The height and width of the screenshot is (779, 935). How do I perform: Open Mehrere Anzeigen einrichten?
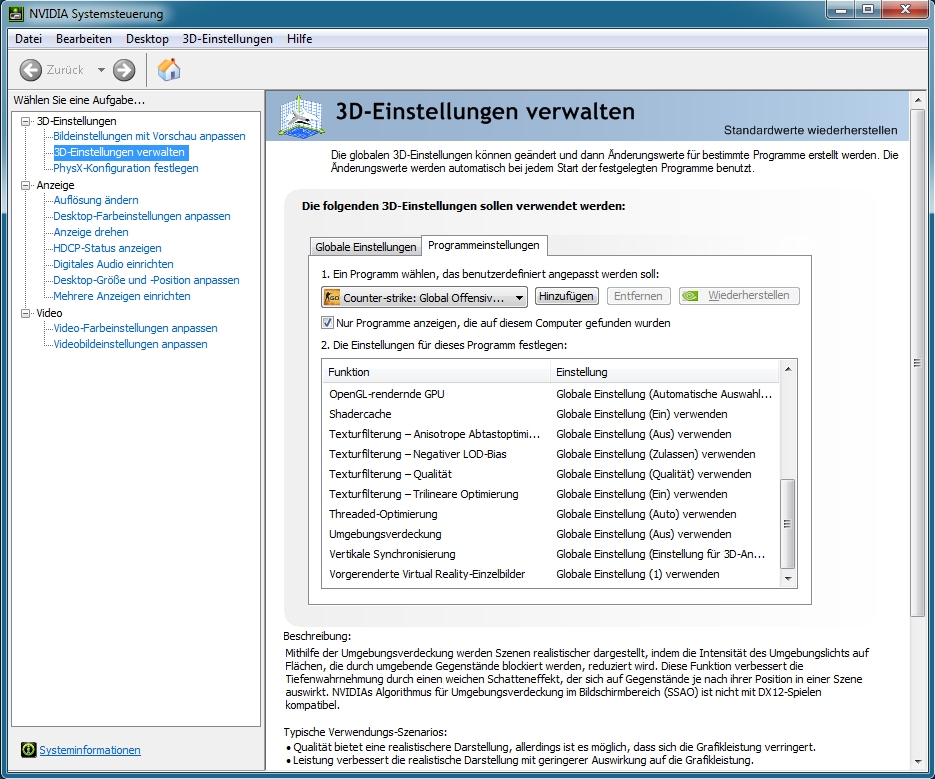tap(122, 296)
